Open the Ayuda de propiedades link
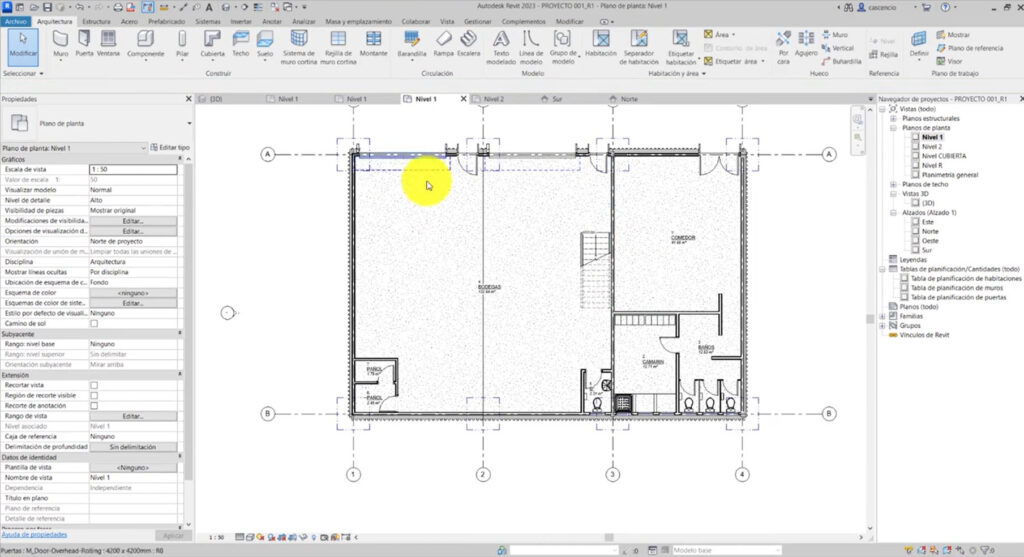1024x557 pixels. (35, 535)
